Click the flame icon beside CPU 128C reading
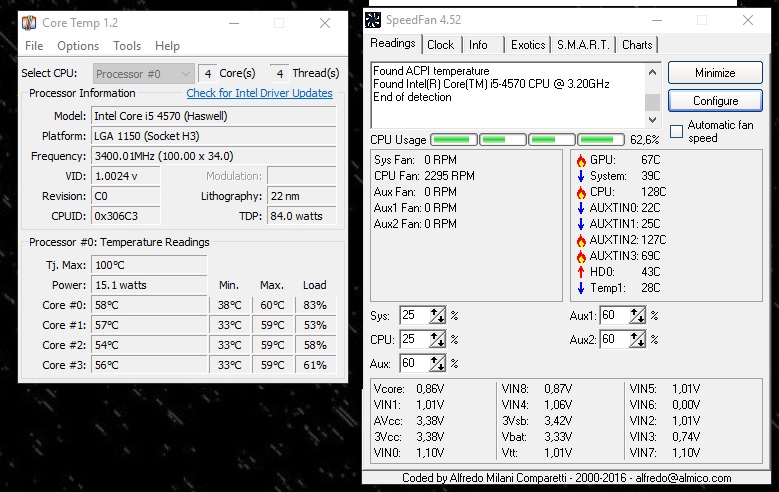This screenshot has height=492, width=779. (581, 192)
